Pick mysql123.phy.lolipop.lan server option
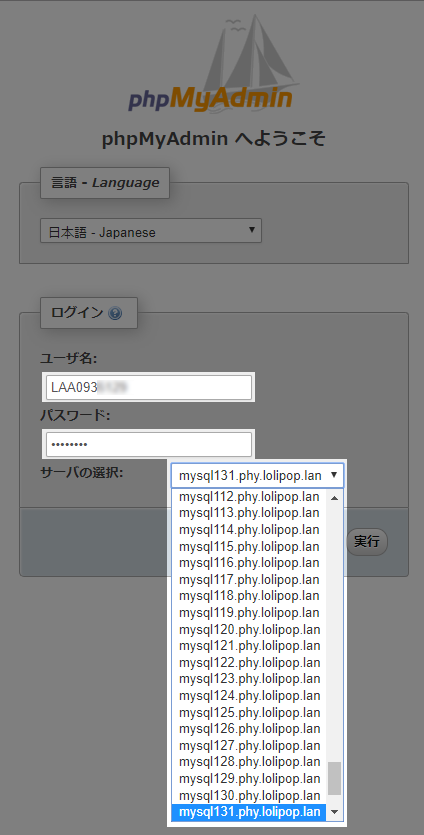 [249, 679]
